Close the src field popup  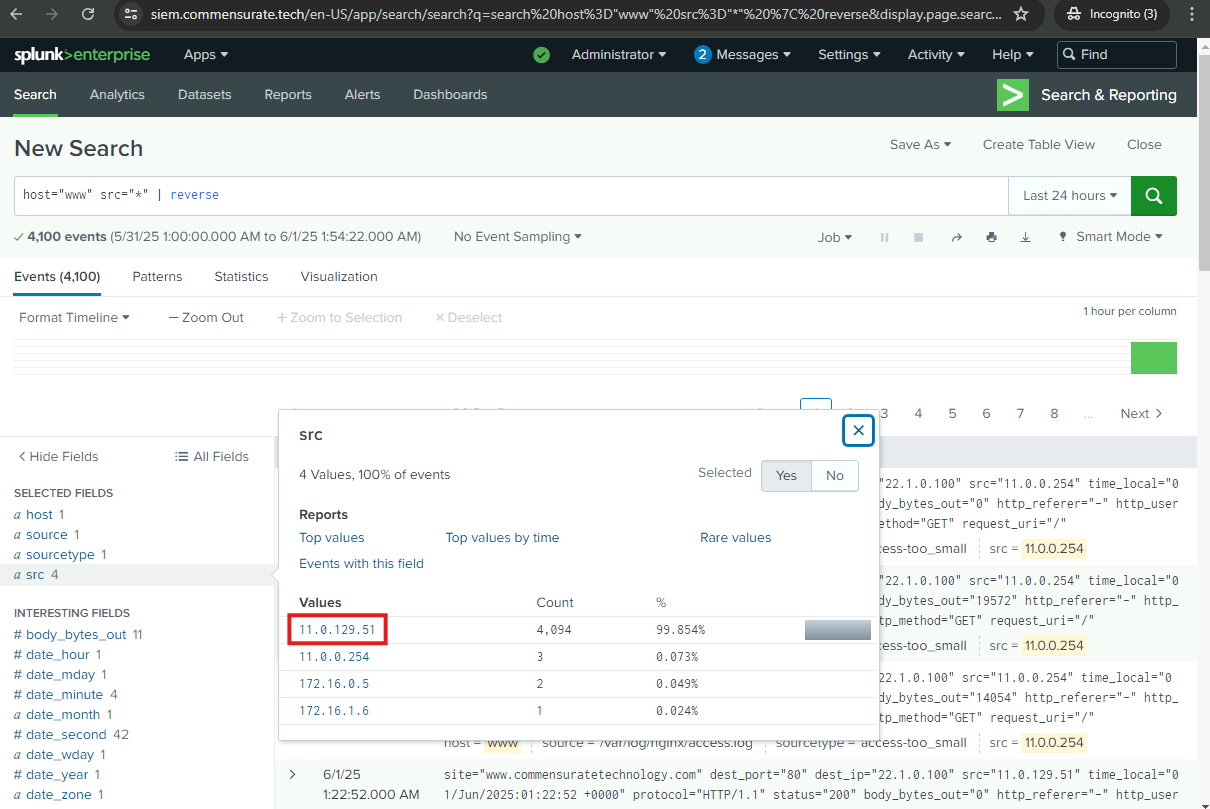tap(858, 430)
